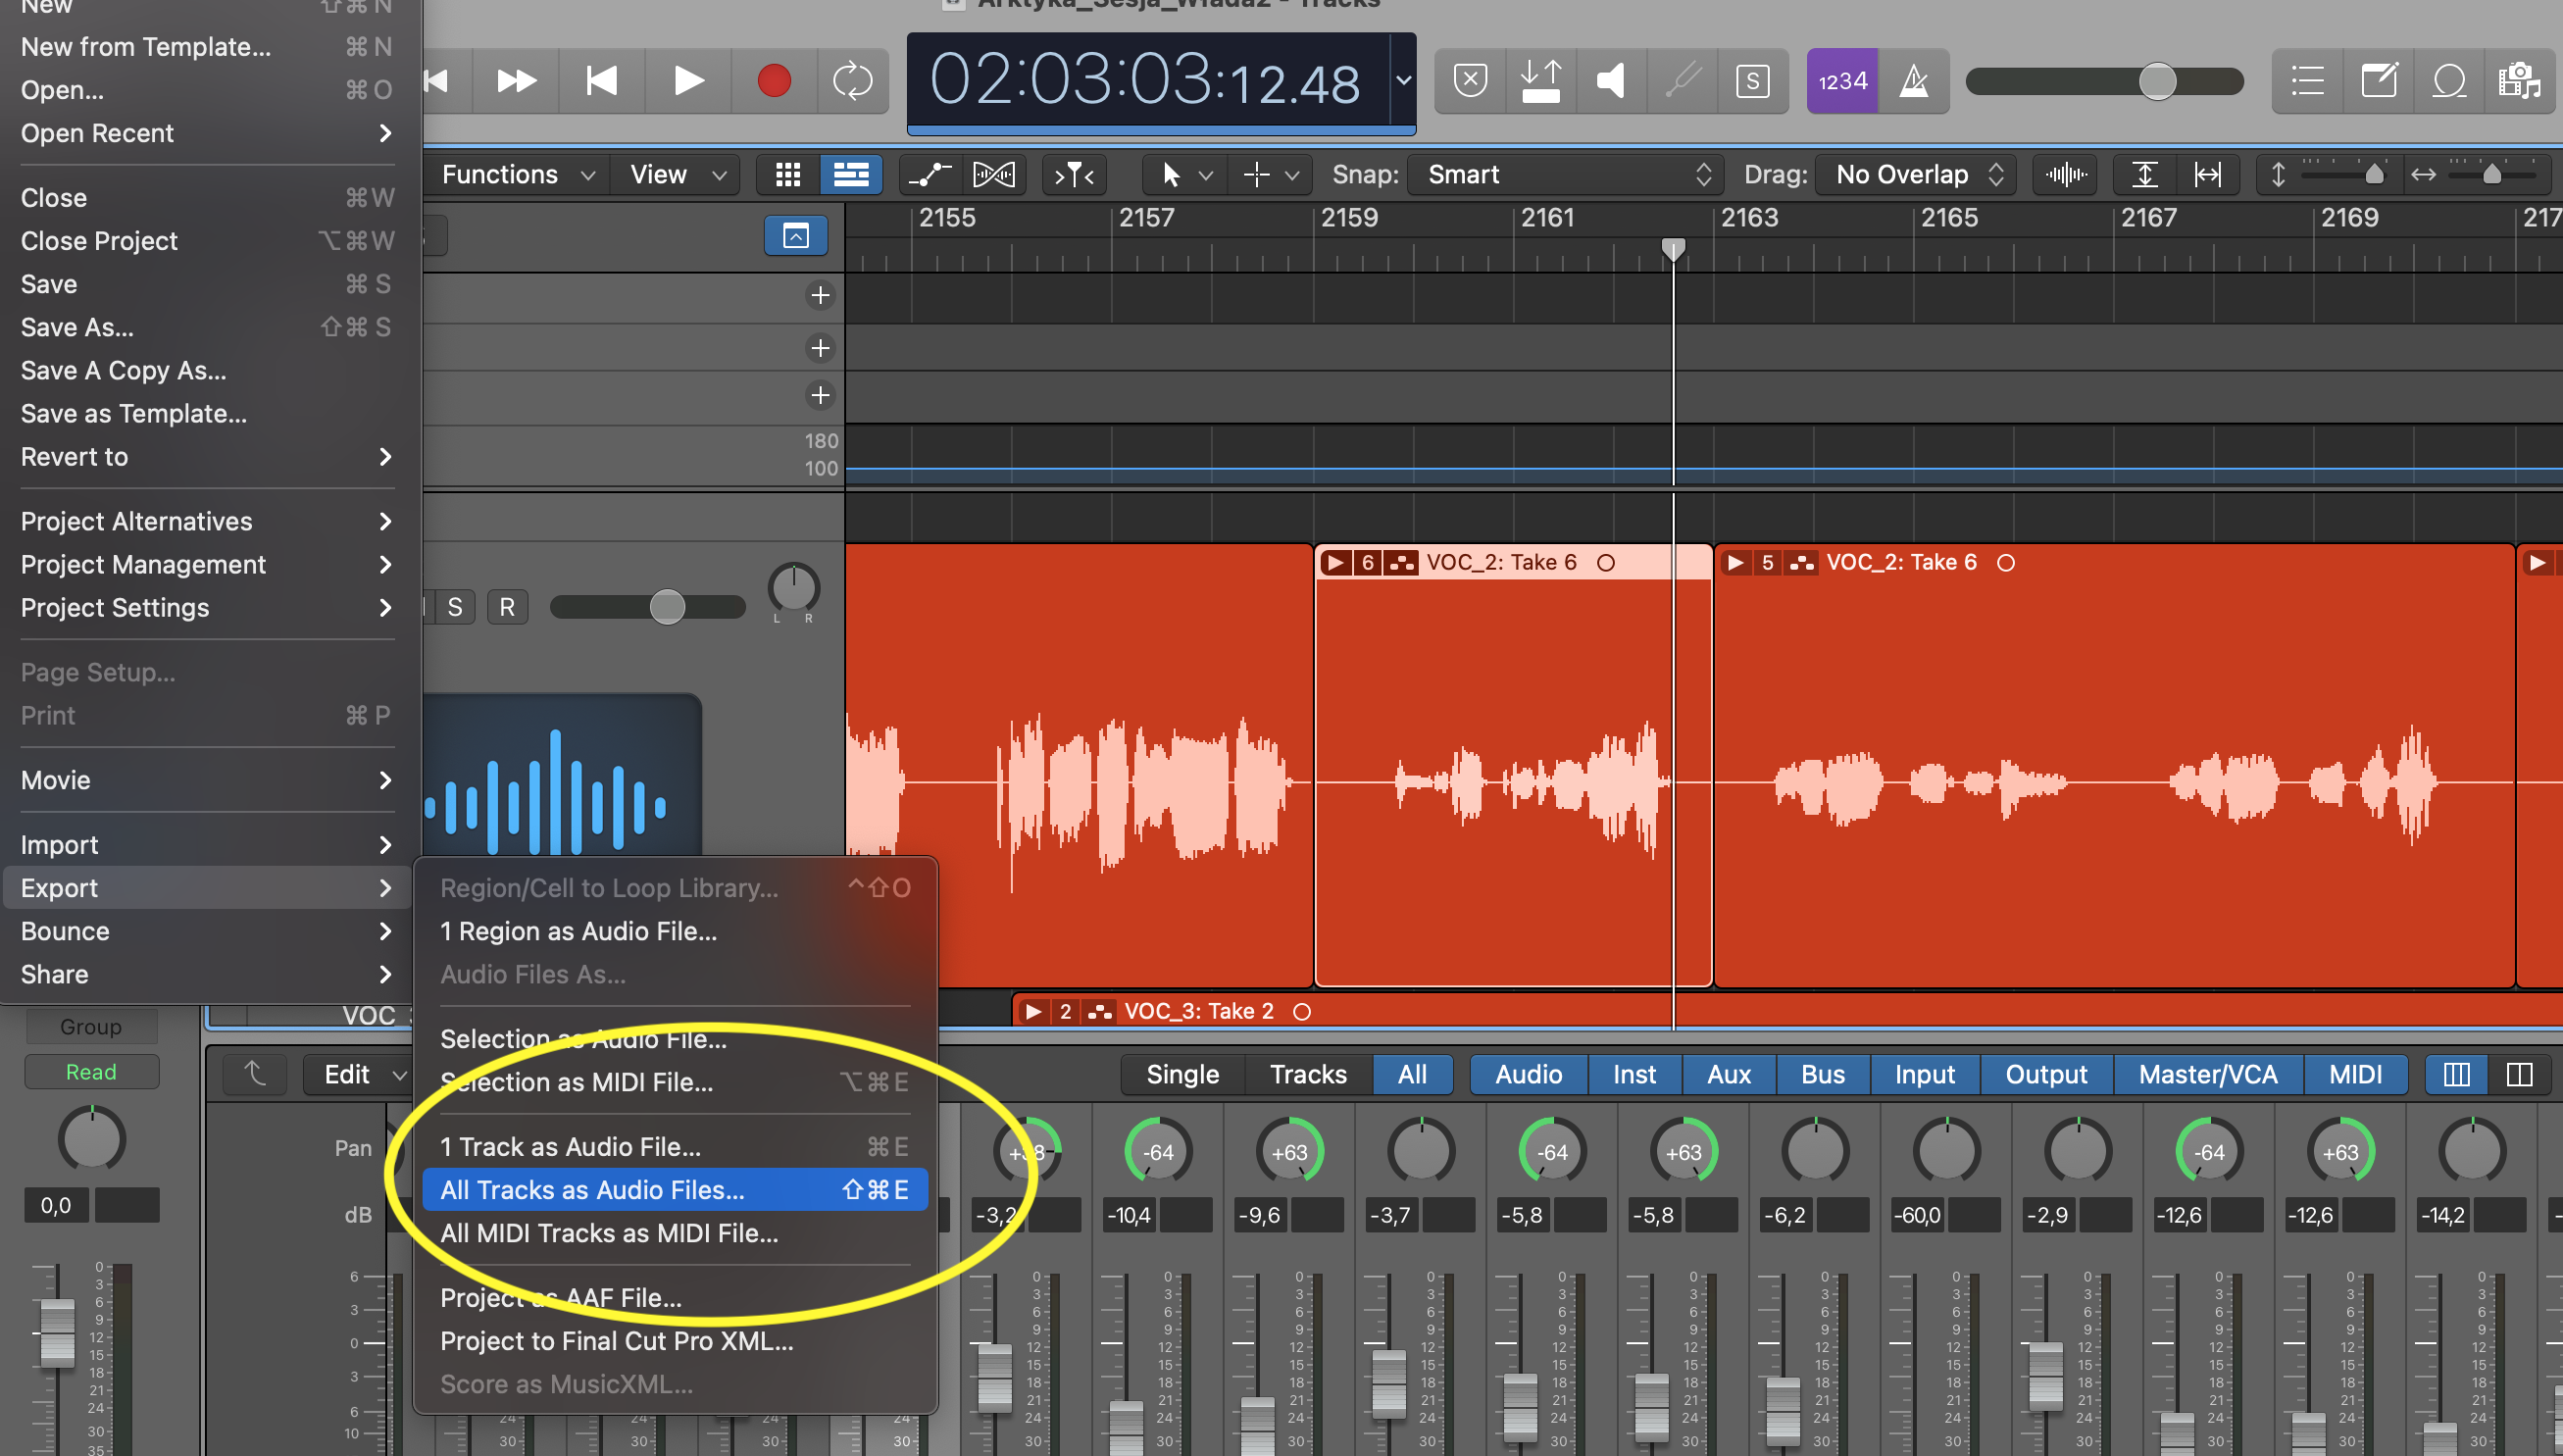
Task: Select the mixer All view button
Action: [x=1412, y=1074]
